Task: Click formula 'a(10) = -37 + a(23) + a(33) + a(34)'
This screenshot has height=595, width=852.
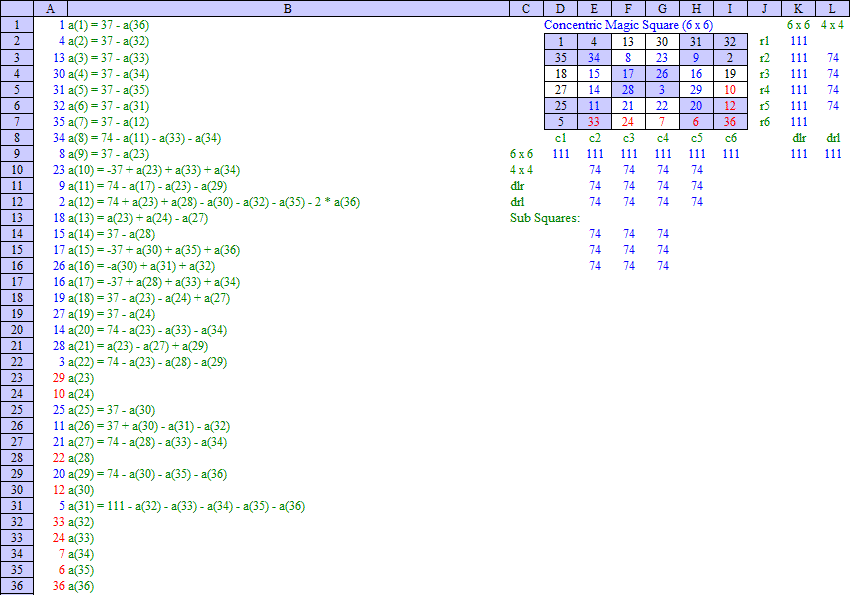Action: (x=154, y=170)
